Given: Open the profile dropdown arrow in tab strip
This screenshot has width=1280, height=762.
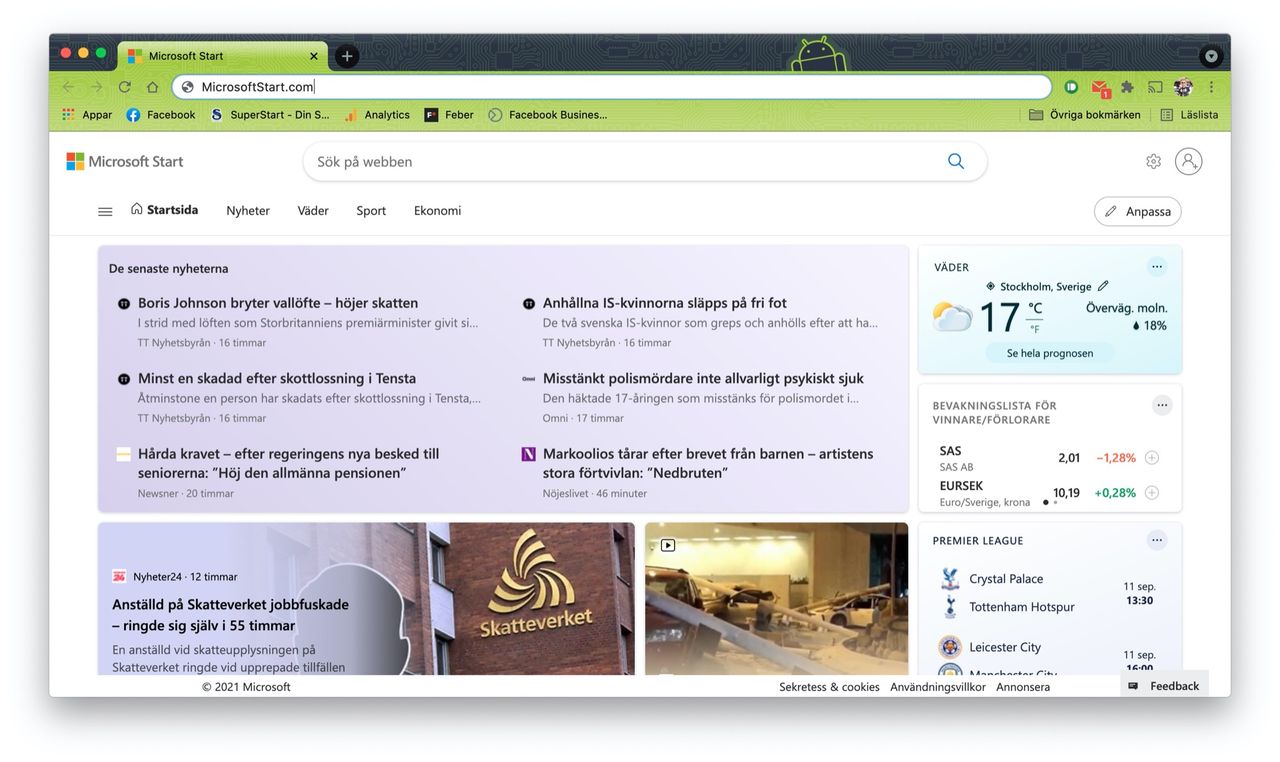Looking at the screenshot, I should point(1211,56).
